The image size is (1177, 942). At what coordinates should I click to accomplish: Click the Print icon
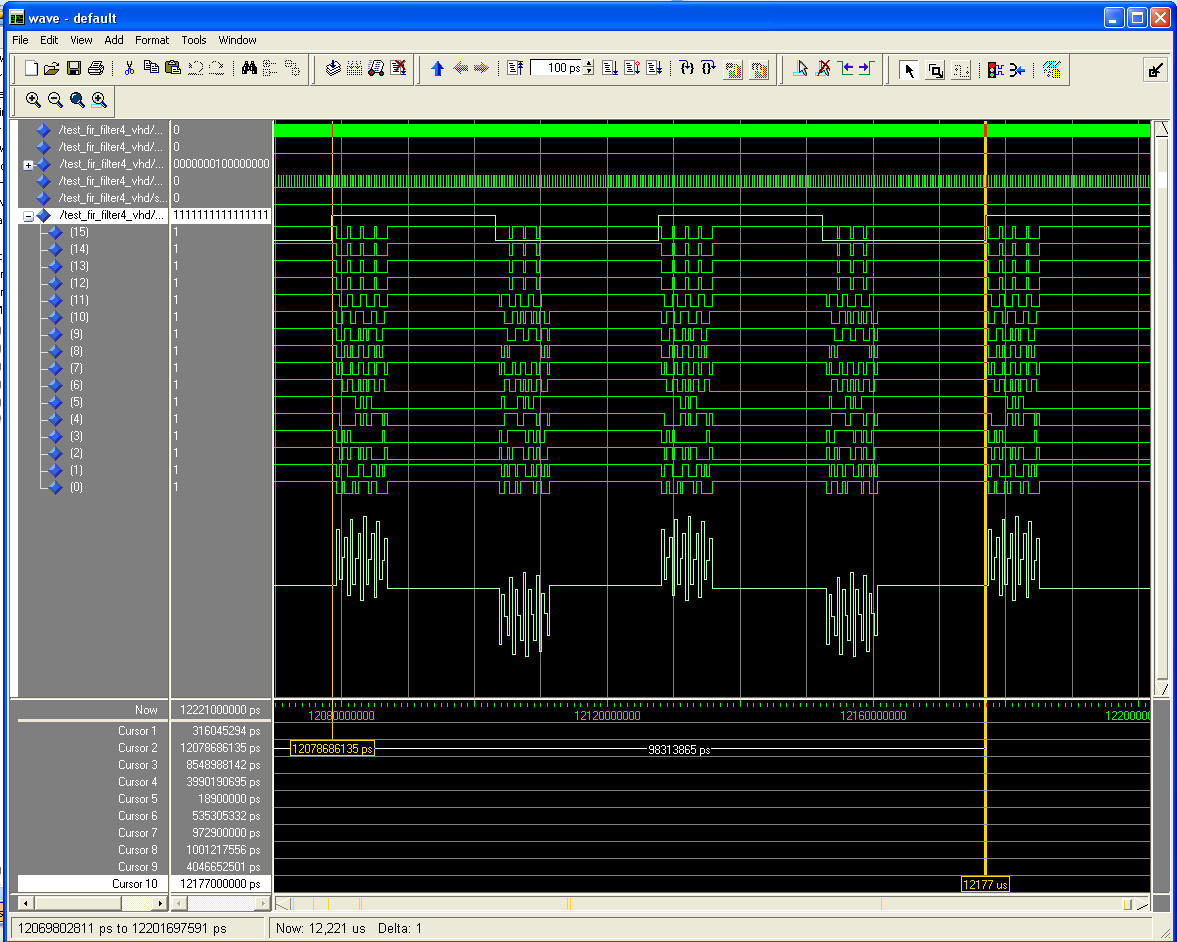[96, 69]
